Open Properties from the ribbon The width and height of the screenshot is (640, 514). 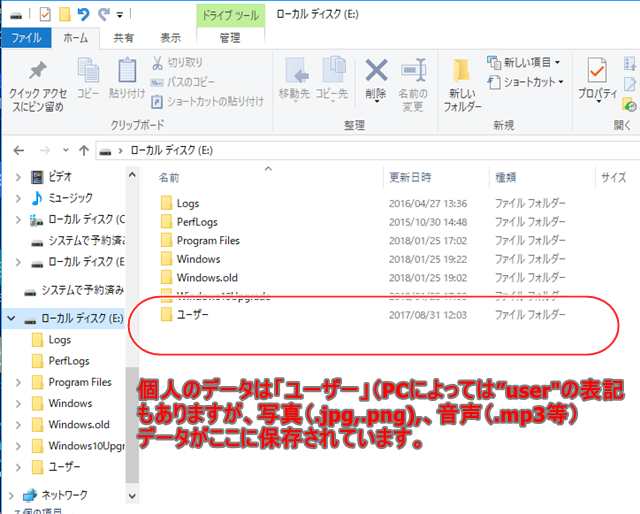(x=597, y=79)
